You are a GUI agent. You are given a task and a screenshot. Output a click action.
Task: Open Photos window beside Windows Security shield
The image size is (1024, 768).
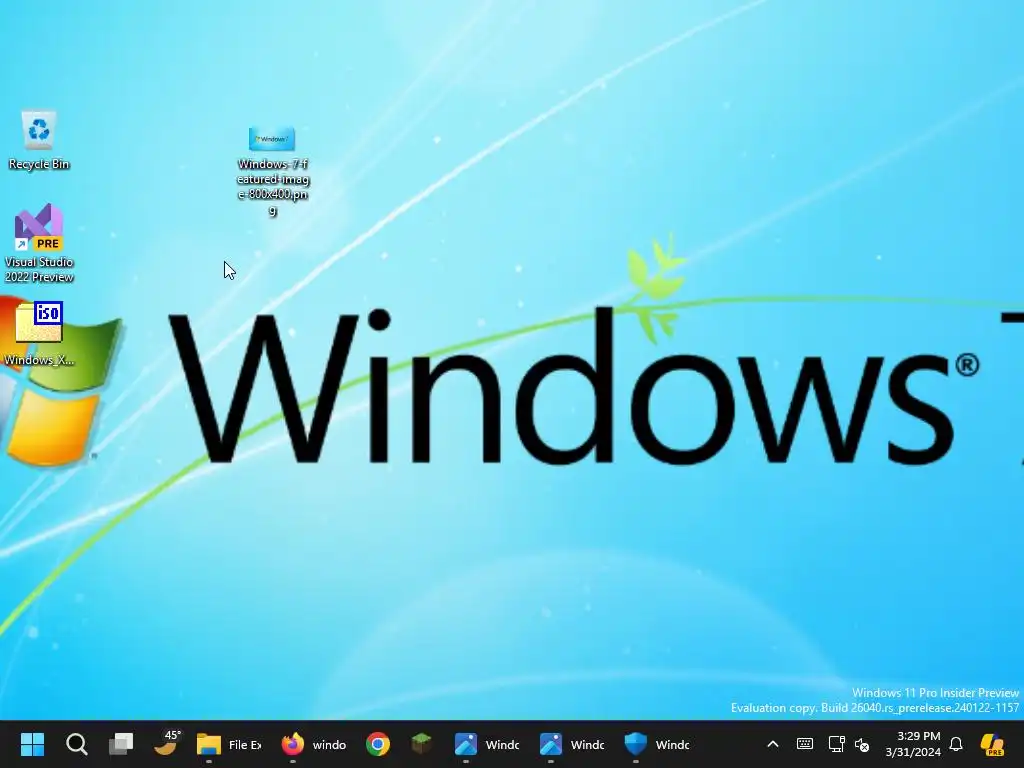pyautogui.click(x=571, y=744)
